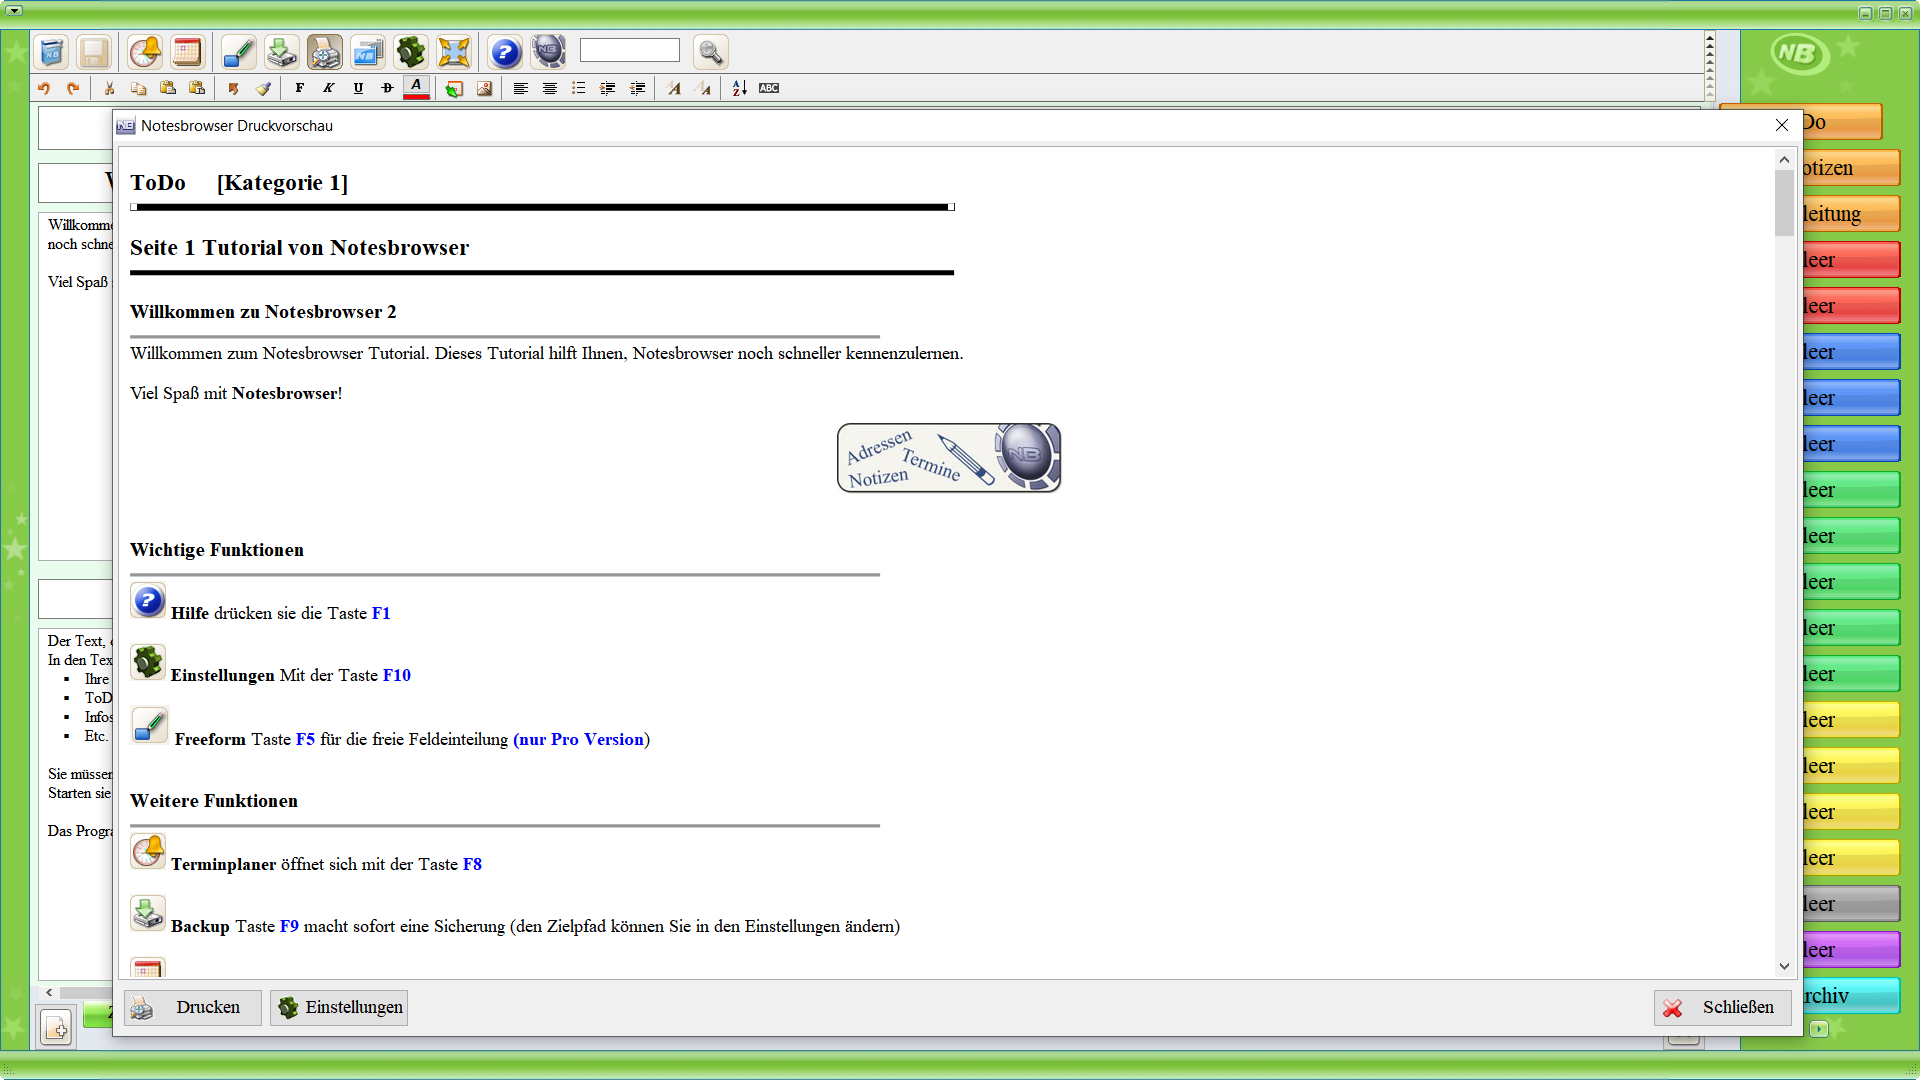
Task: Click the magnifier search icon
Action: click(711, 52)
